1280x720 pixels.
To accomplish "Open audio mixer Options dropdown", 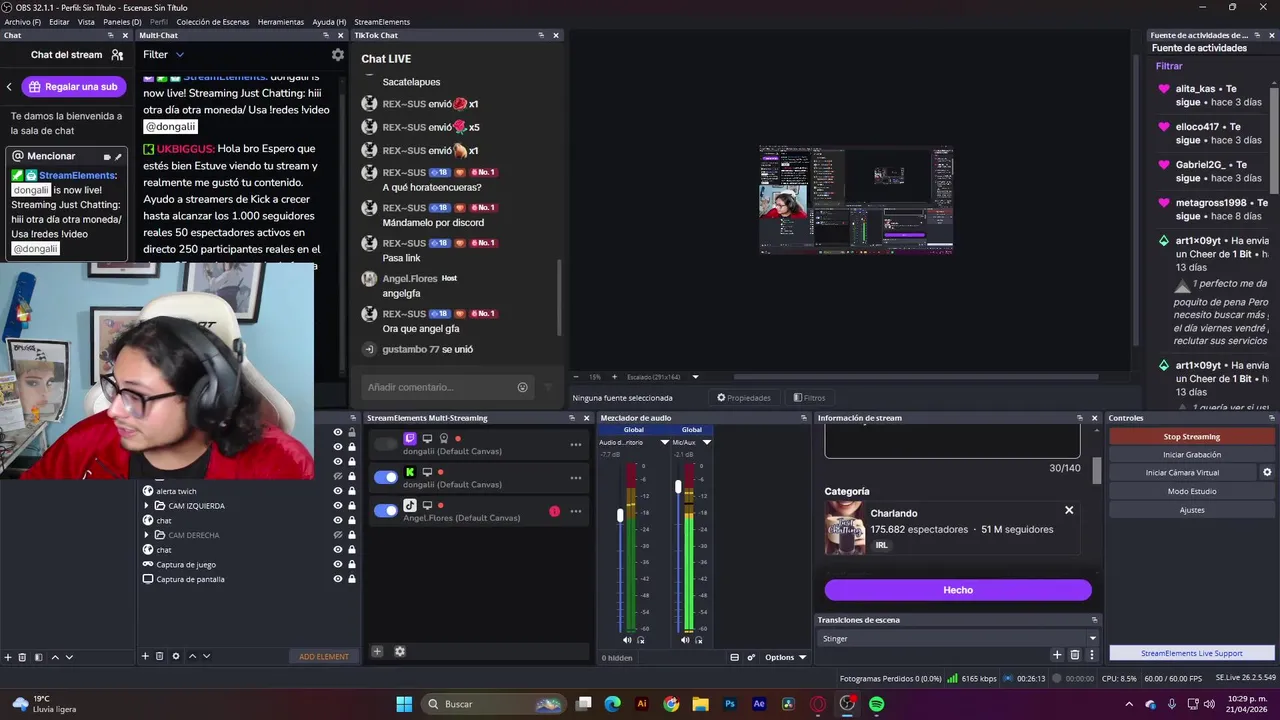I will click(786, 657).
